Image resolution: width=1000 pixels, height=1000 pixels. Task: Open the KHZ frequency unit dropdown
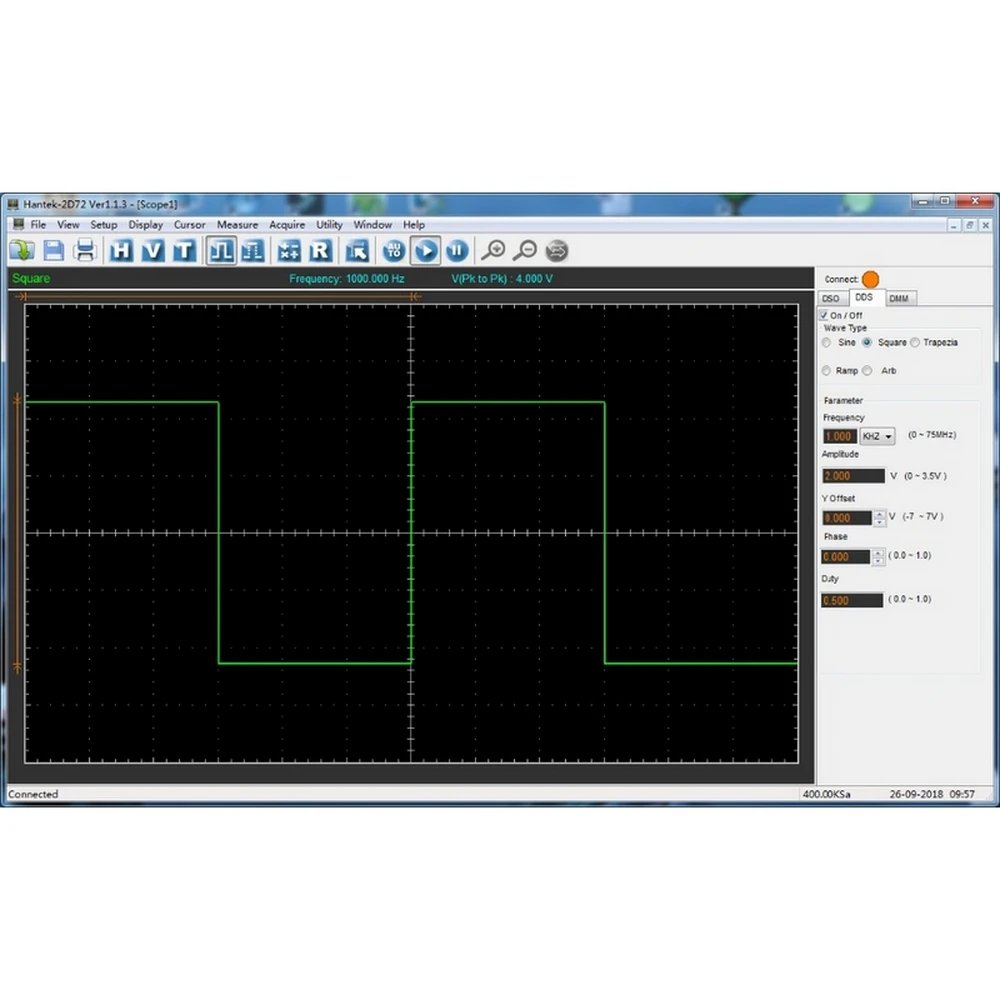pyautogui.click(x=878, y=436)
